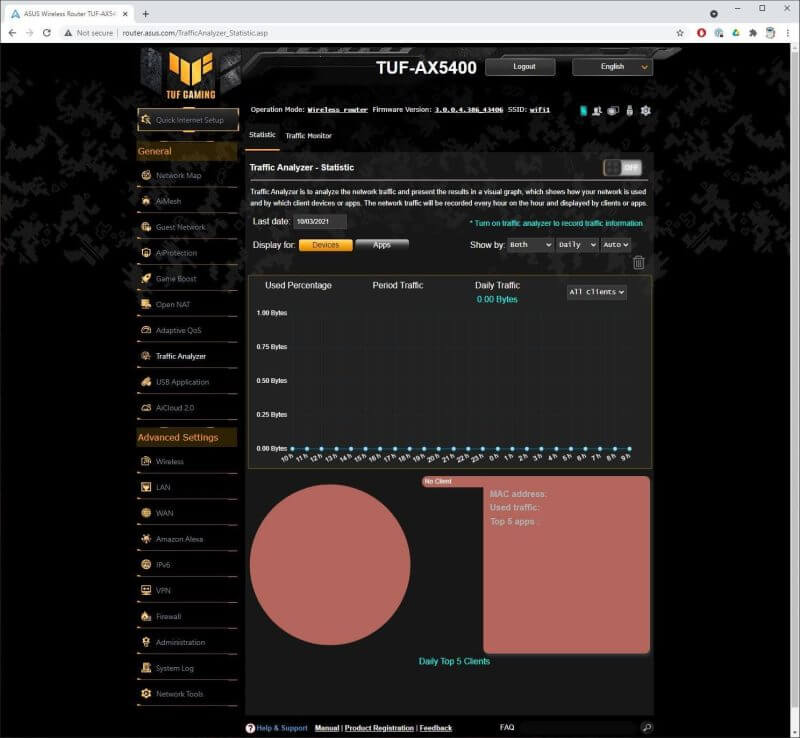Toggle the Traffic Analyzer statistic switch on
The height and width of the screenshot is (738, 800).
point(622,167)
